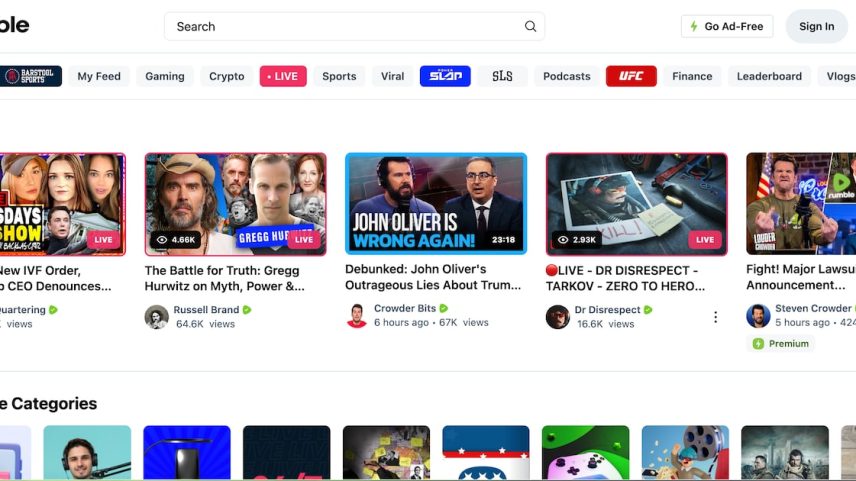
Task: Click the Go Ad-Free button
Action: coord(727,26)
